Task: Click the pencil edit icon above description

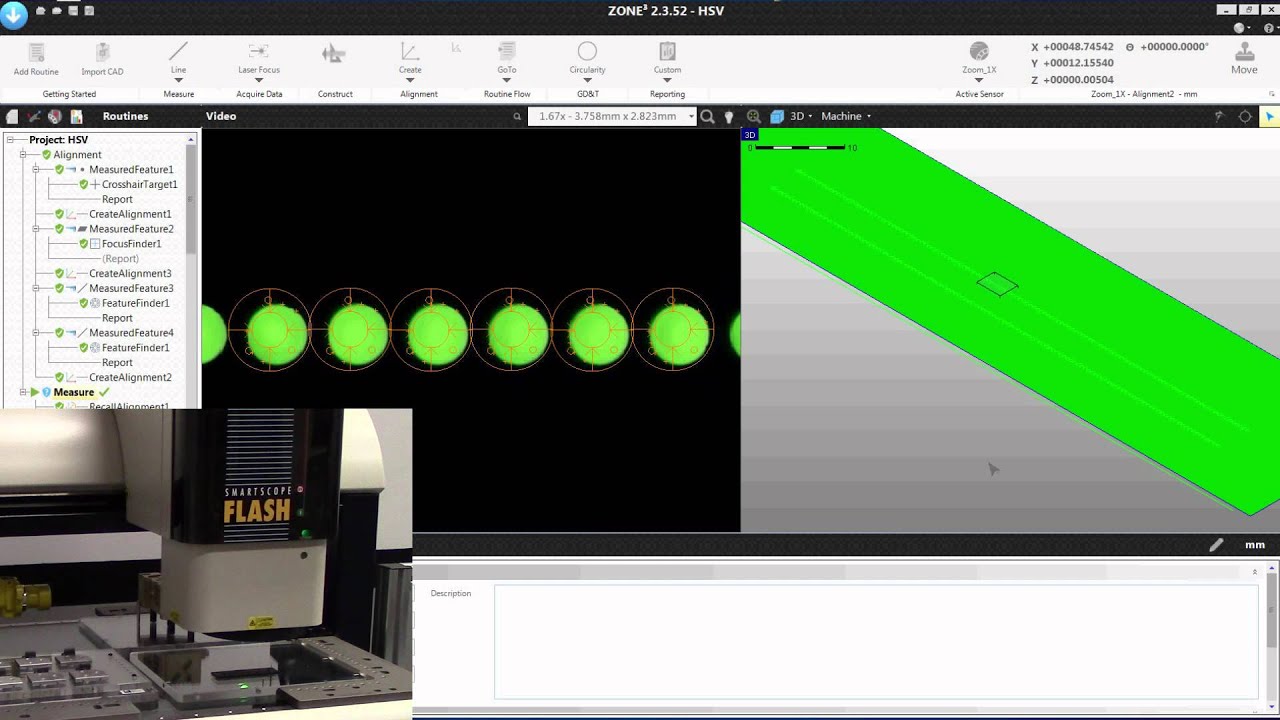Action: (x=1216, y=545)
